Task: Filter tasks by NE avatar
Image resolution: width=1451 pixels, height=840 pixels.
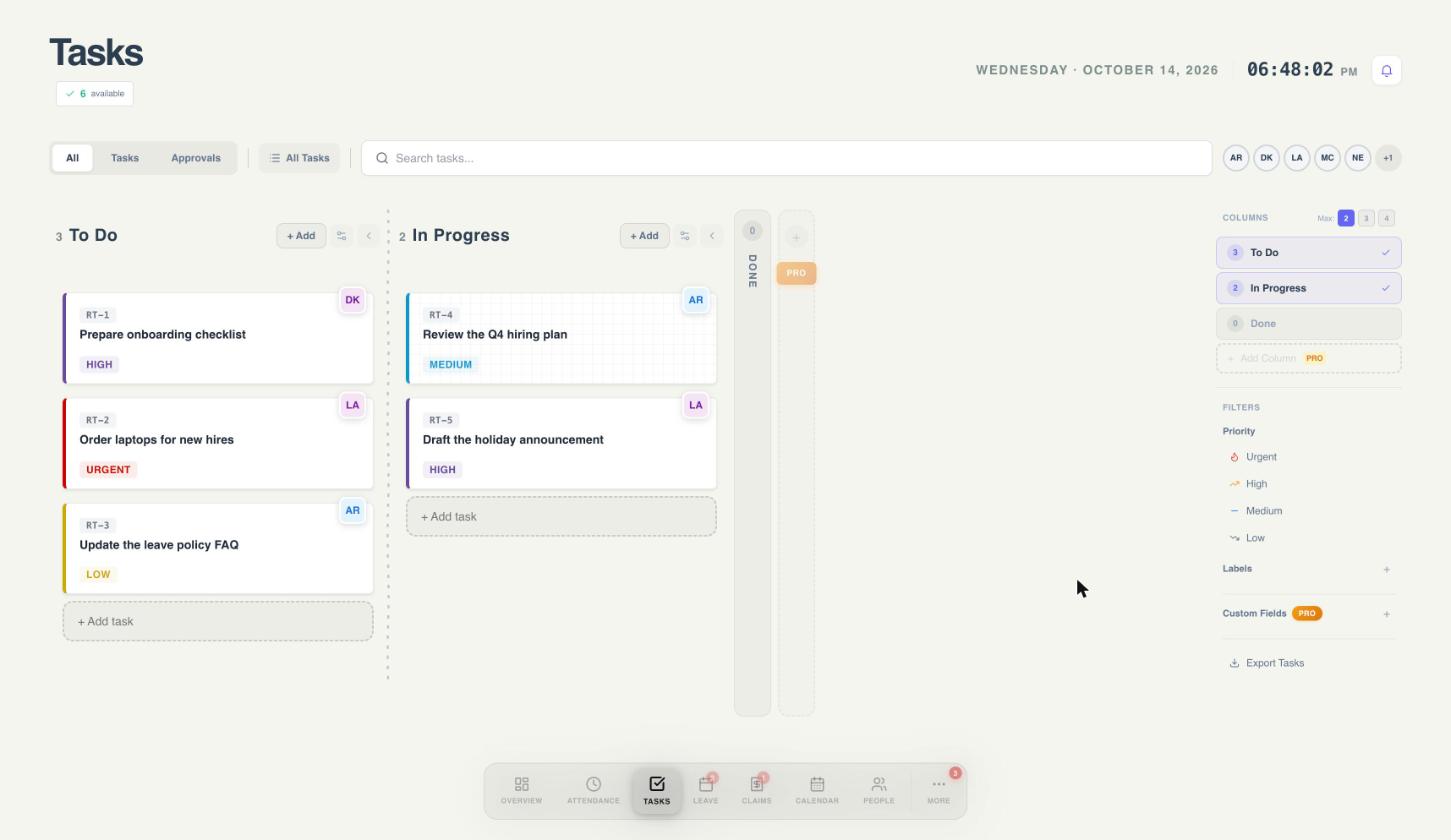Action: [x=1357, y=158]
